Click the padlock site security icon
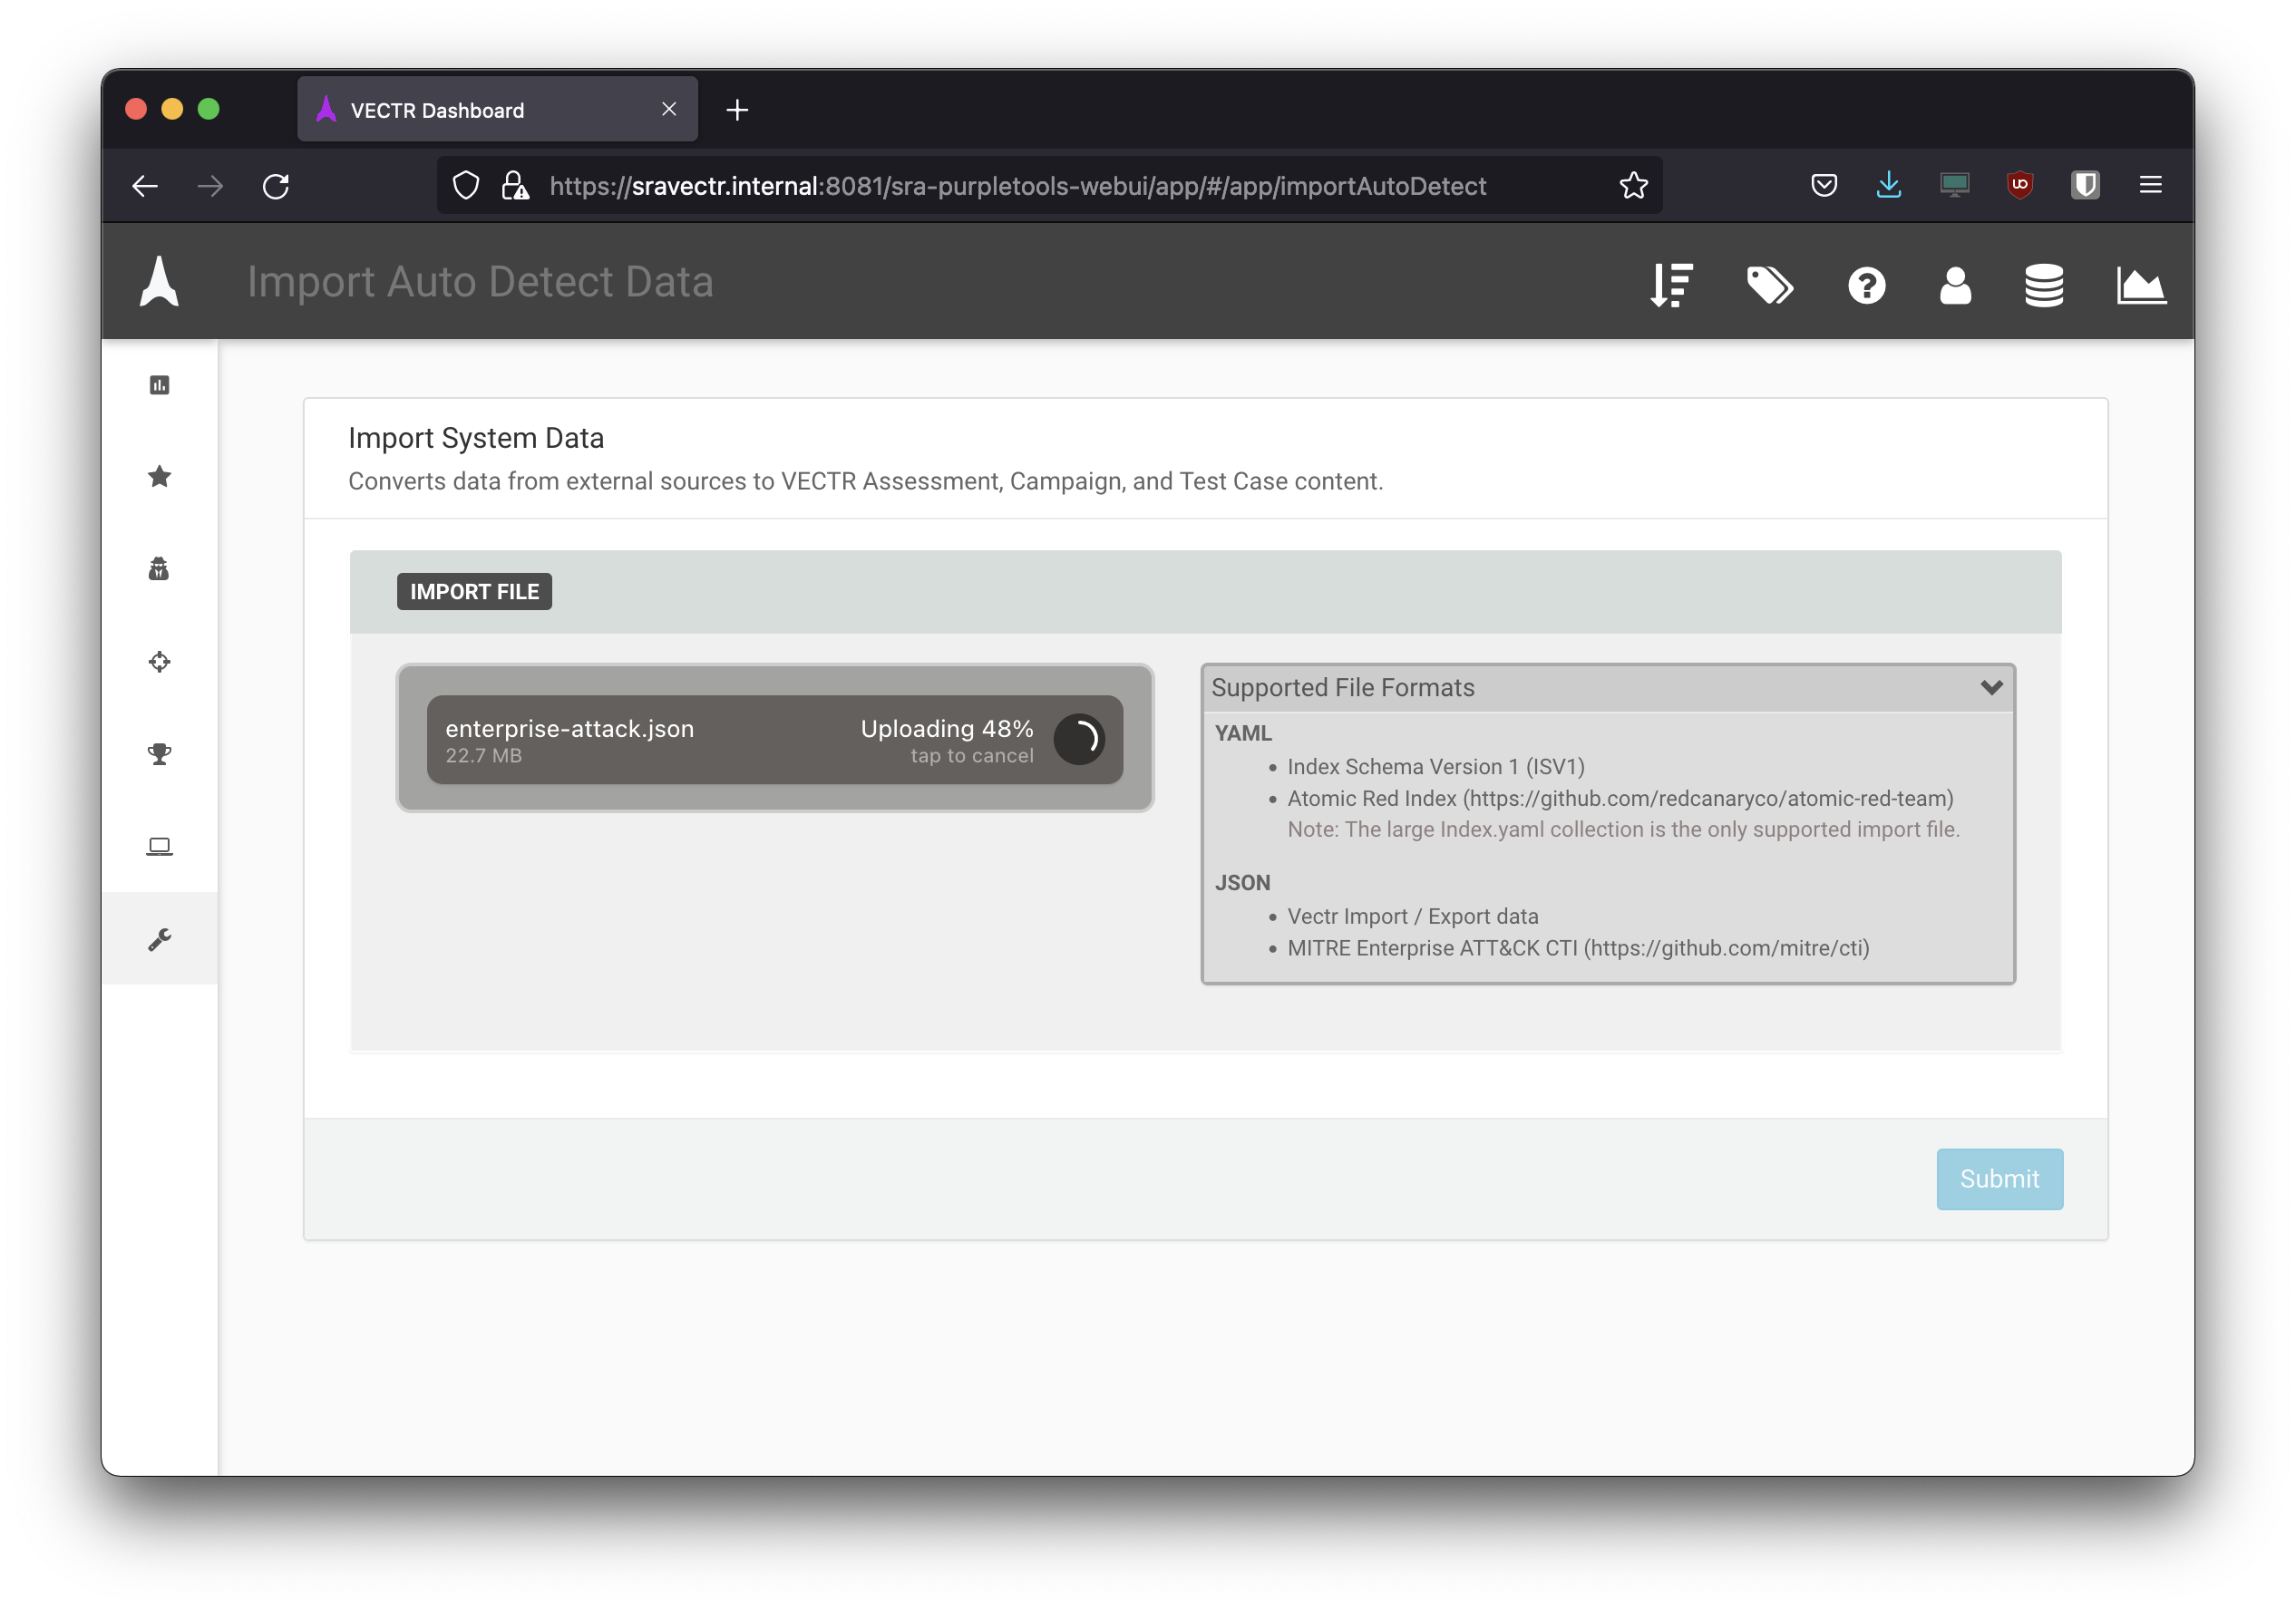This screenshot has width=2296, height=1610. [514, 186]
